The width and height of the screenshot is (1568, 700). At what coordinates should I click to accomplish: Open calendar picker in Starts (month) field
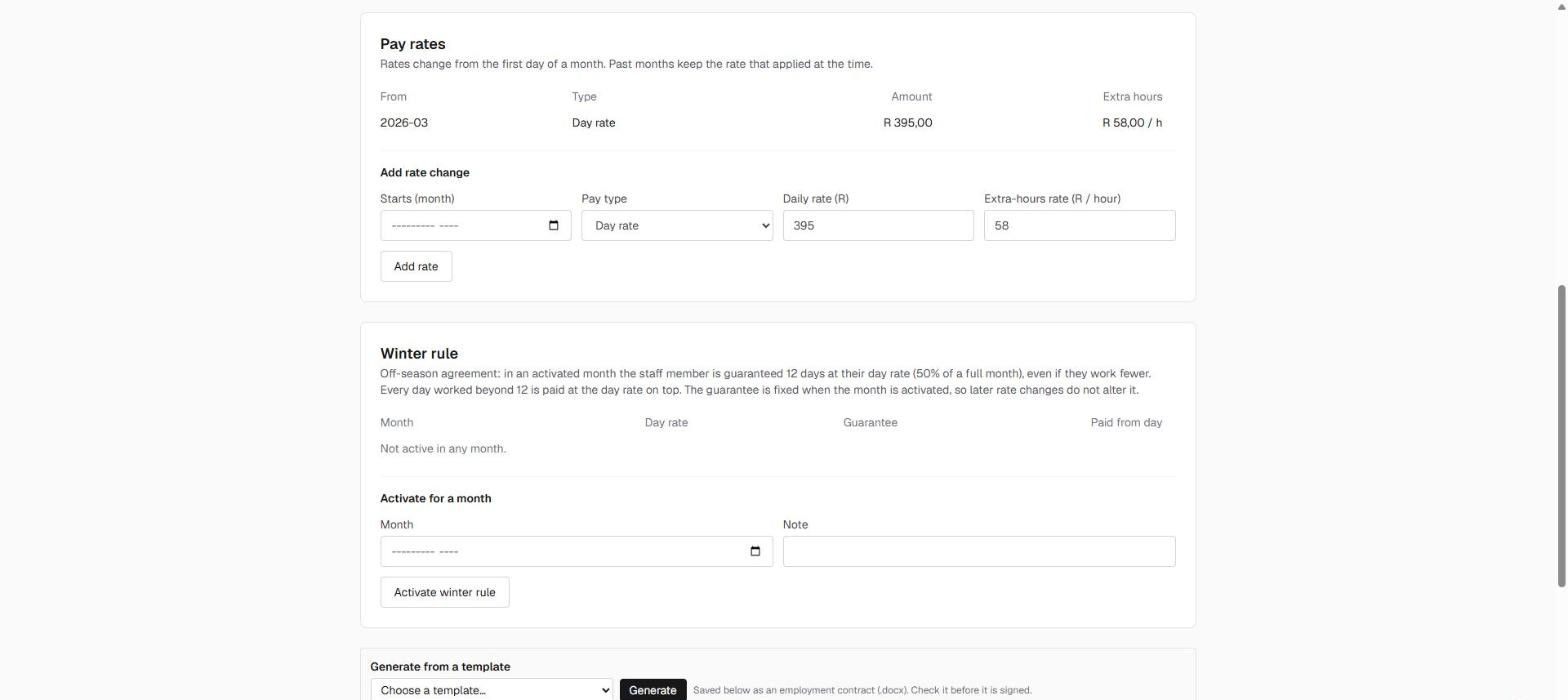click(x=554, y=226)
